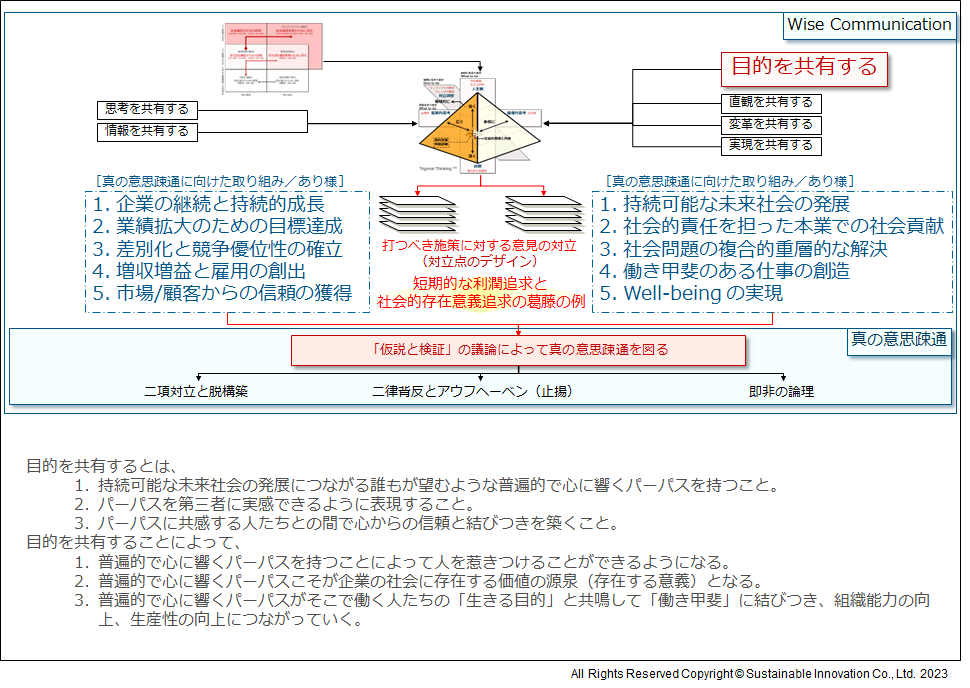This screenshot has width=970, height=688.
Task: Select the 直観を共有する box
Action: point(771,103)
